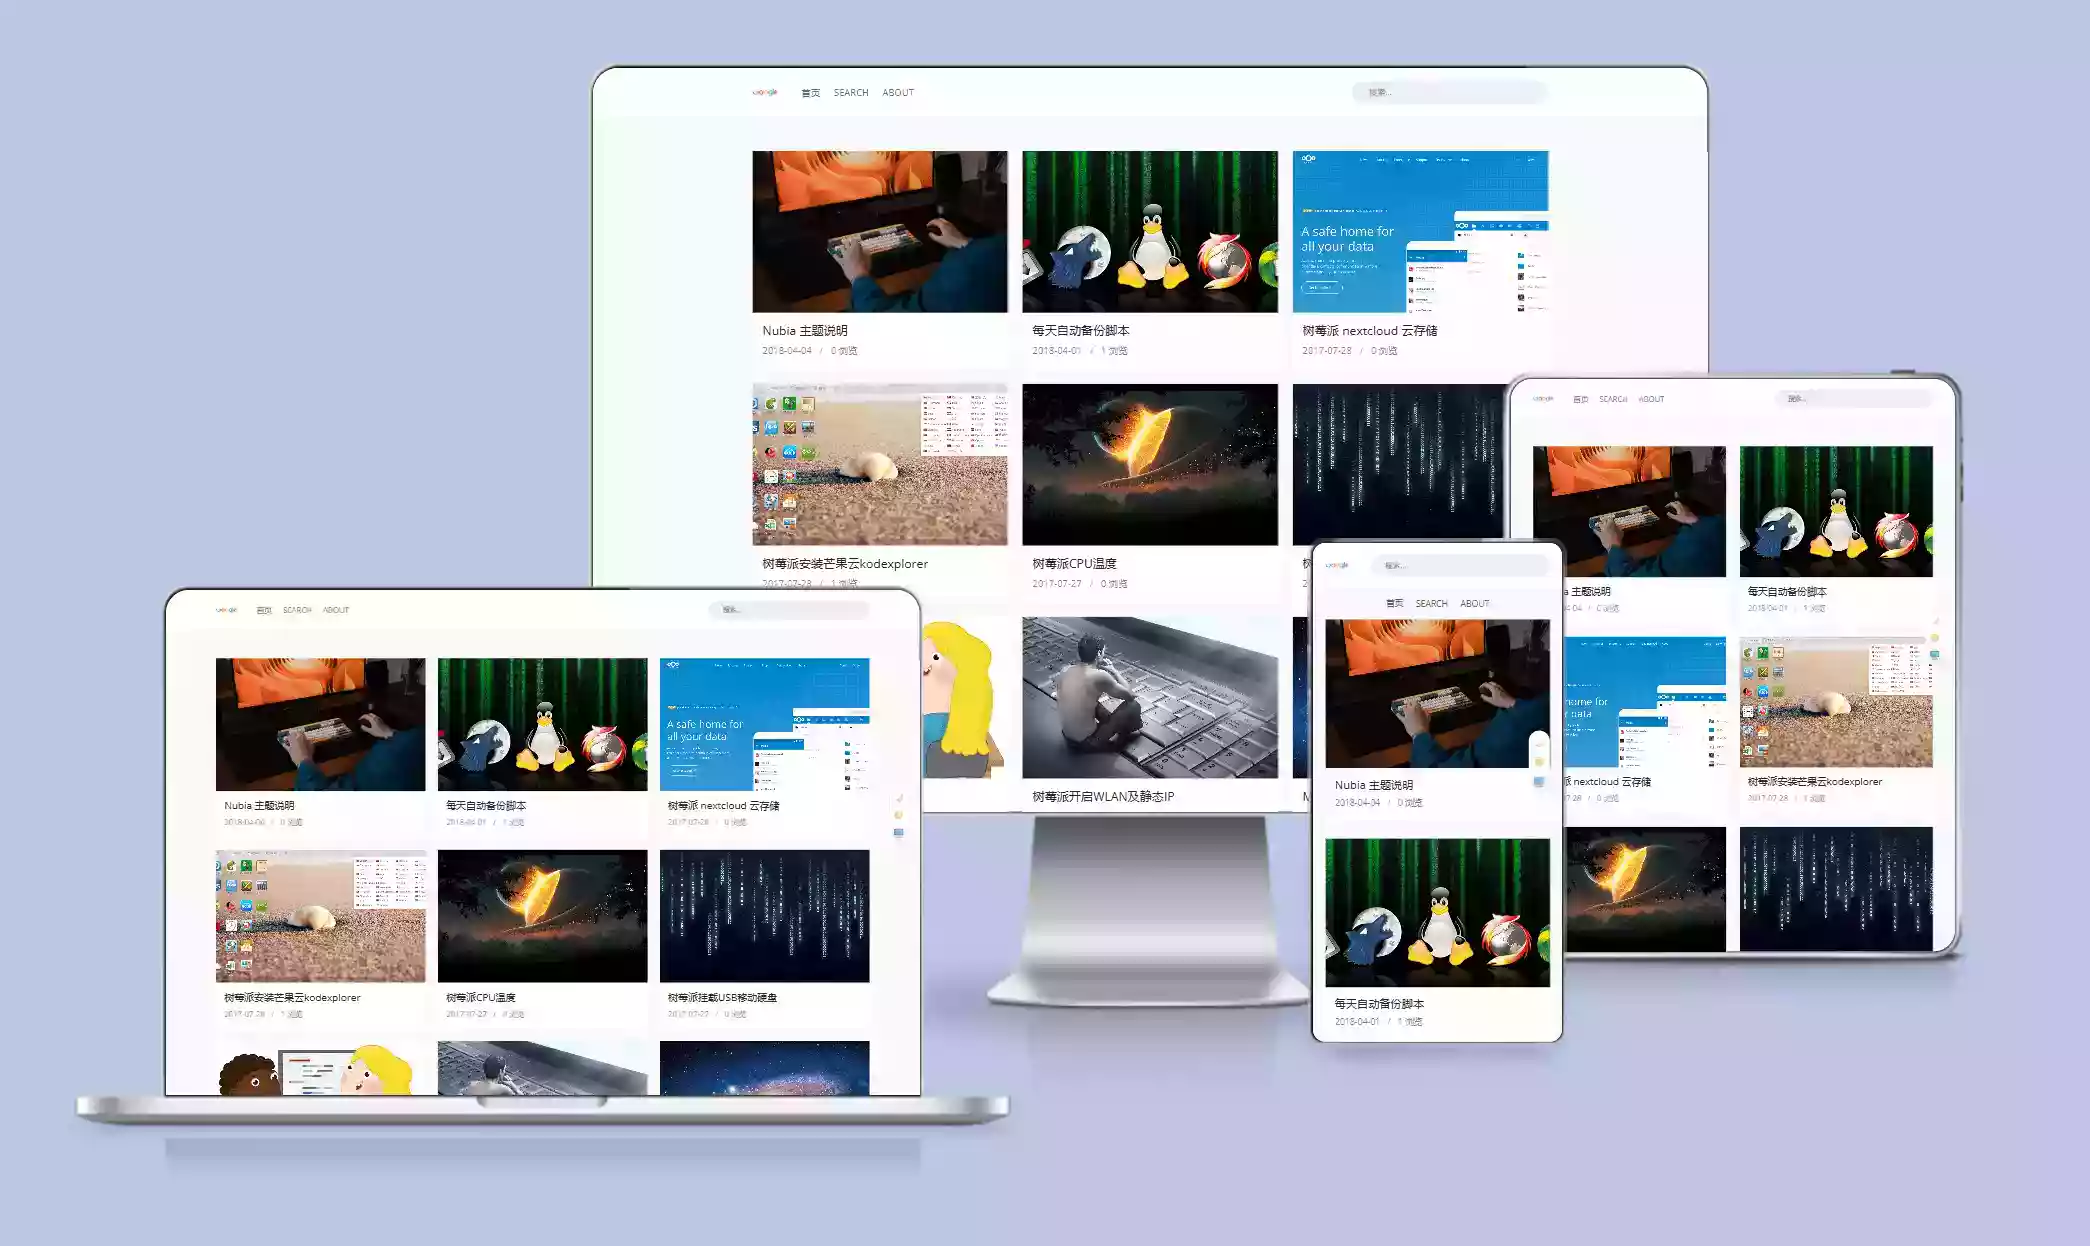The image size is (2090, 1246).
Task: Select SEARCH in the laptop navbar
Action: (297, 610)
